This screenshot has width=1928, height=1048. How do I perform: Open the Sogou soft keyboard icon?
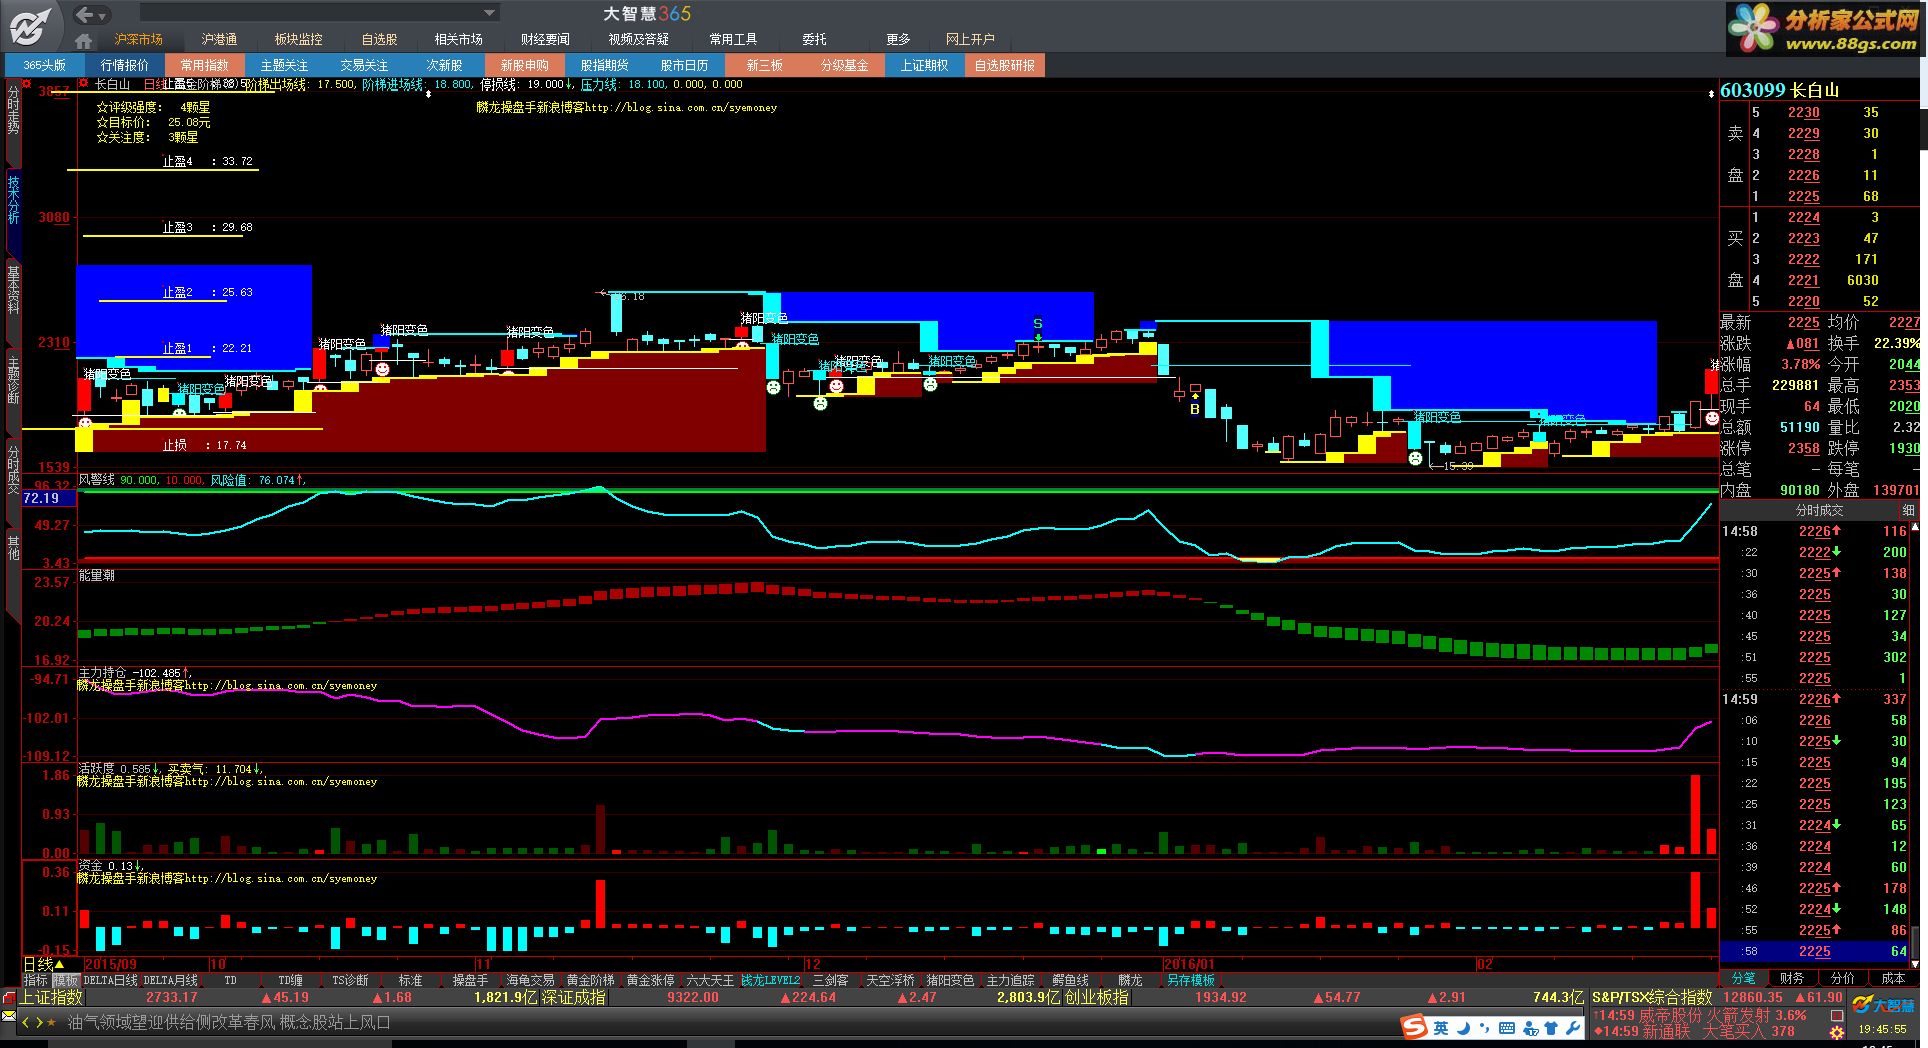1507,1028
